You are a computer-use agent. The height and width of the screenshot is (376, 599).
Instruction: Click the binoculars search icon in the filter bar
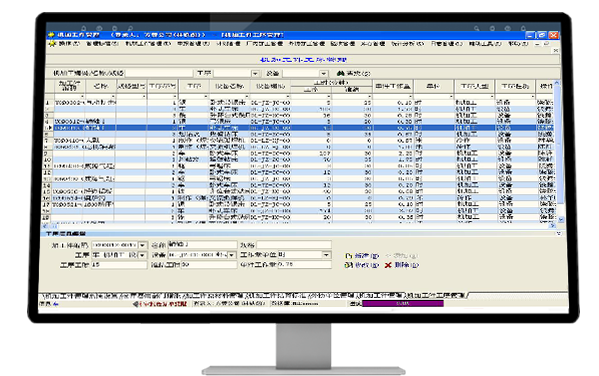coord(340,73)
